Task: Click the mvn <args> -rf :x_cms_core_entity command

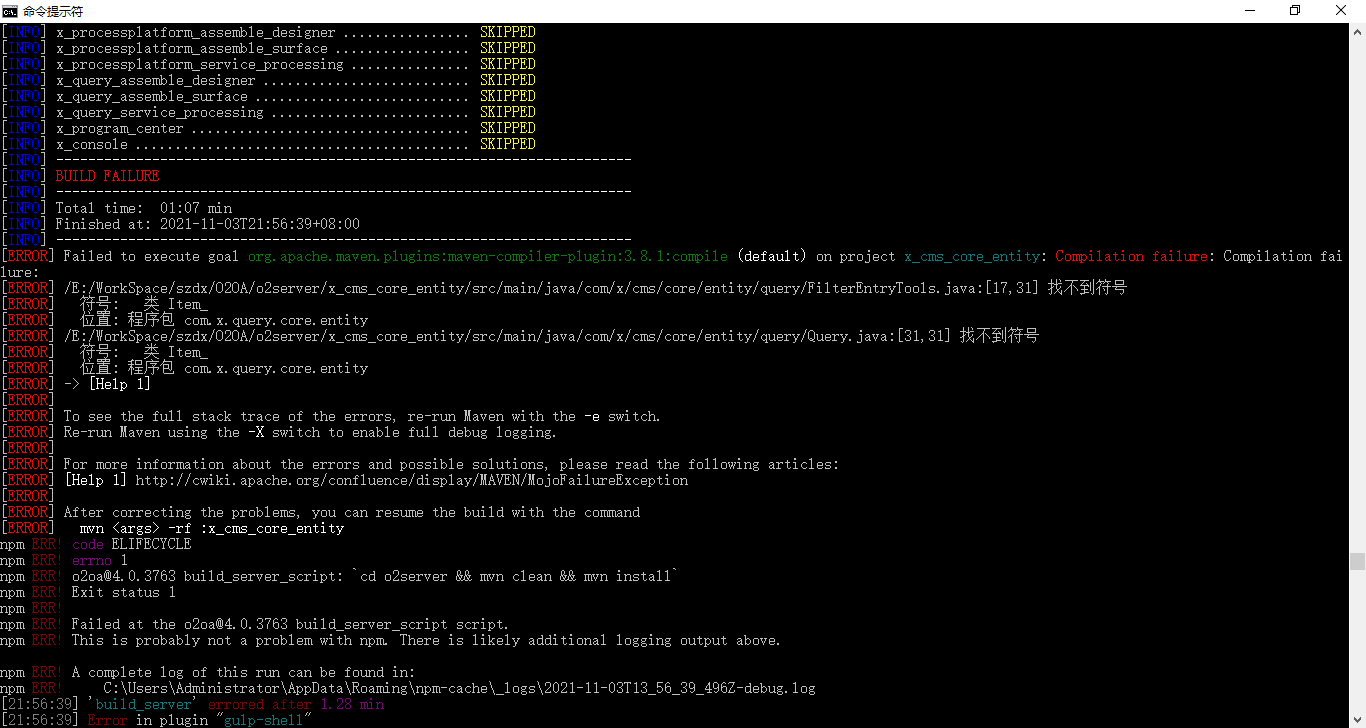Action: (212, 528)
